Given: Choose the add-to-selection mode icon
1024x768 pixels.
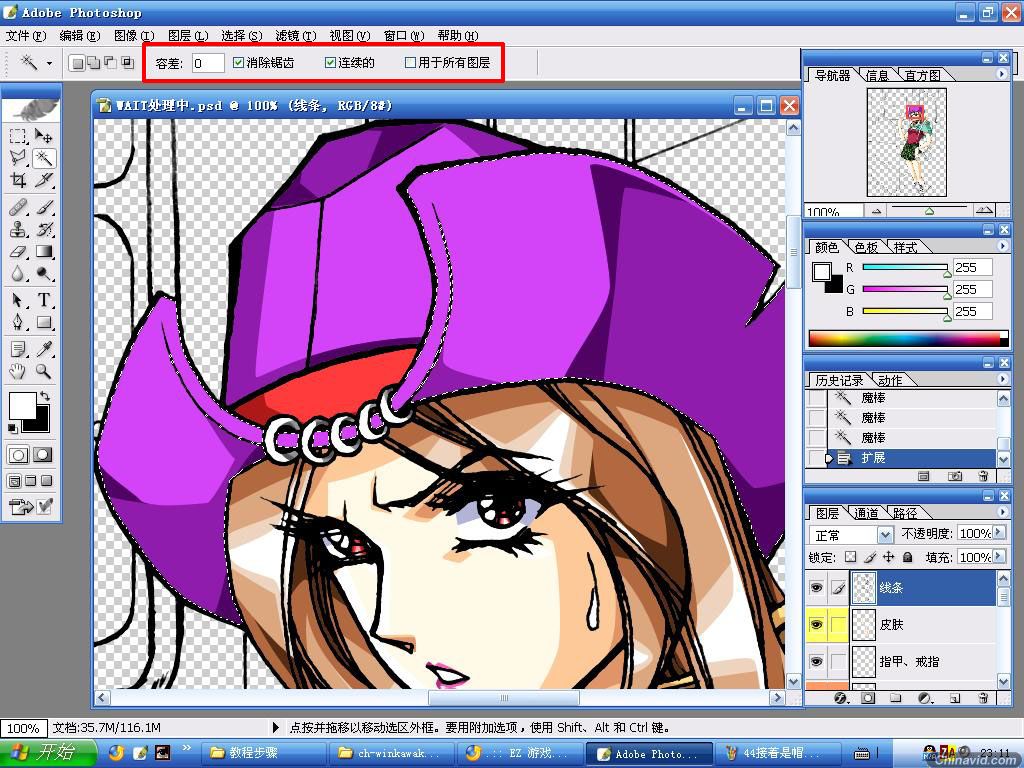Looking at the screenshot, I should click(x=93, y=63).
